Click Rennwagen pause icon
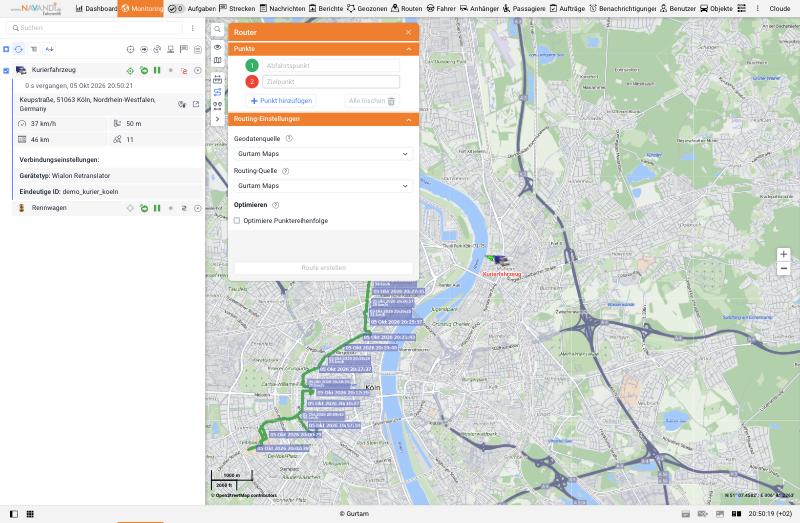 pyautogui.click(x=157, y=208)
